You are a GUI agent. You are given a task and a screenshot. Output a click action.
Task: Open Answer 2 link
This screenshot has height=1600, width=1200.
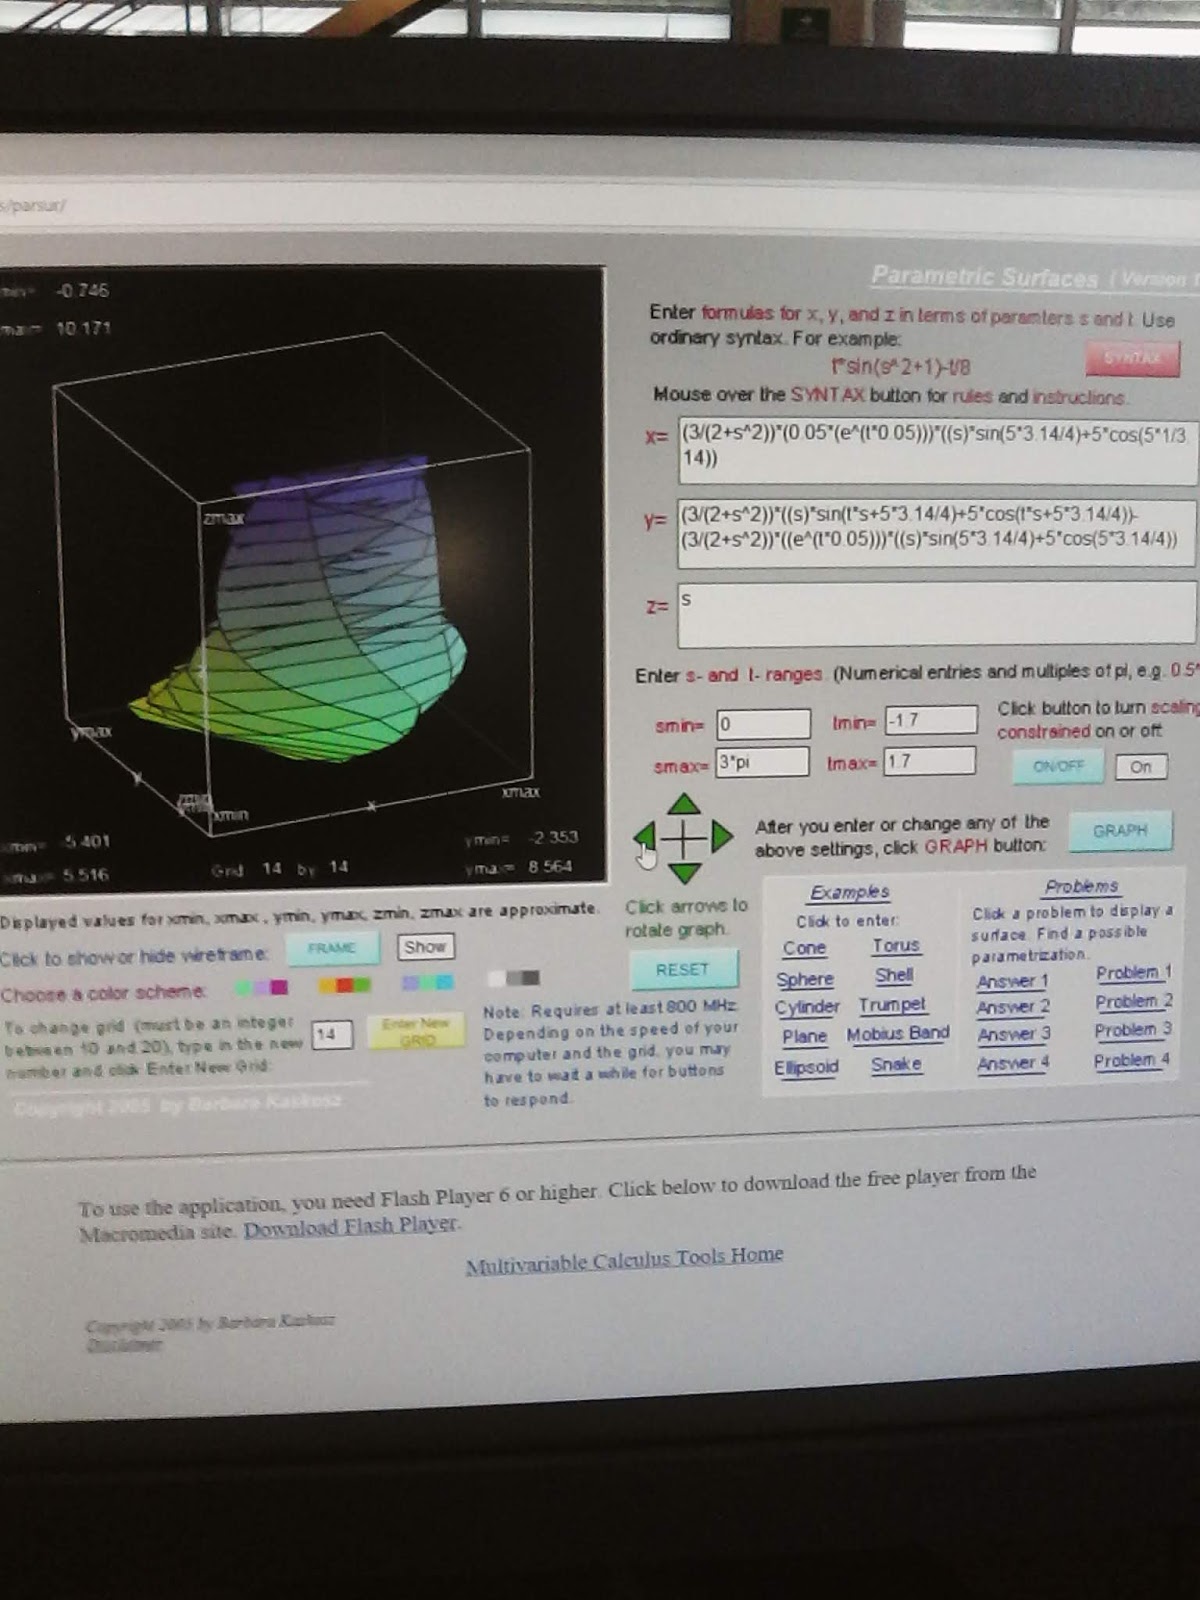coord(1013,1007)
